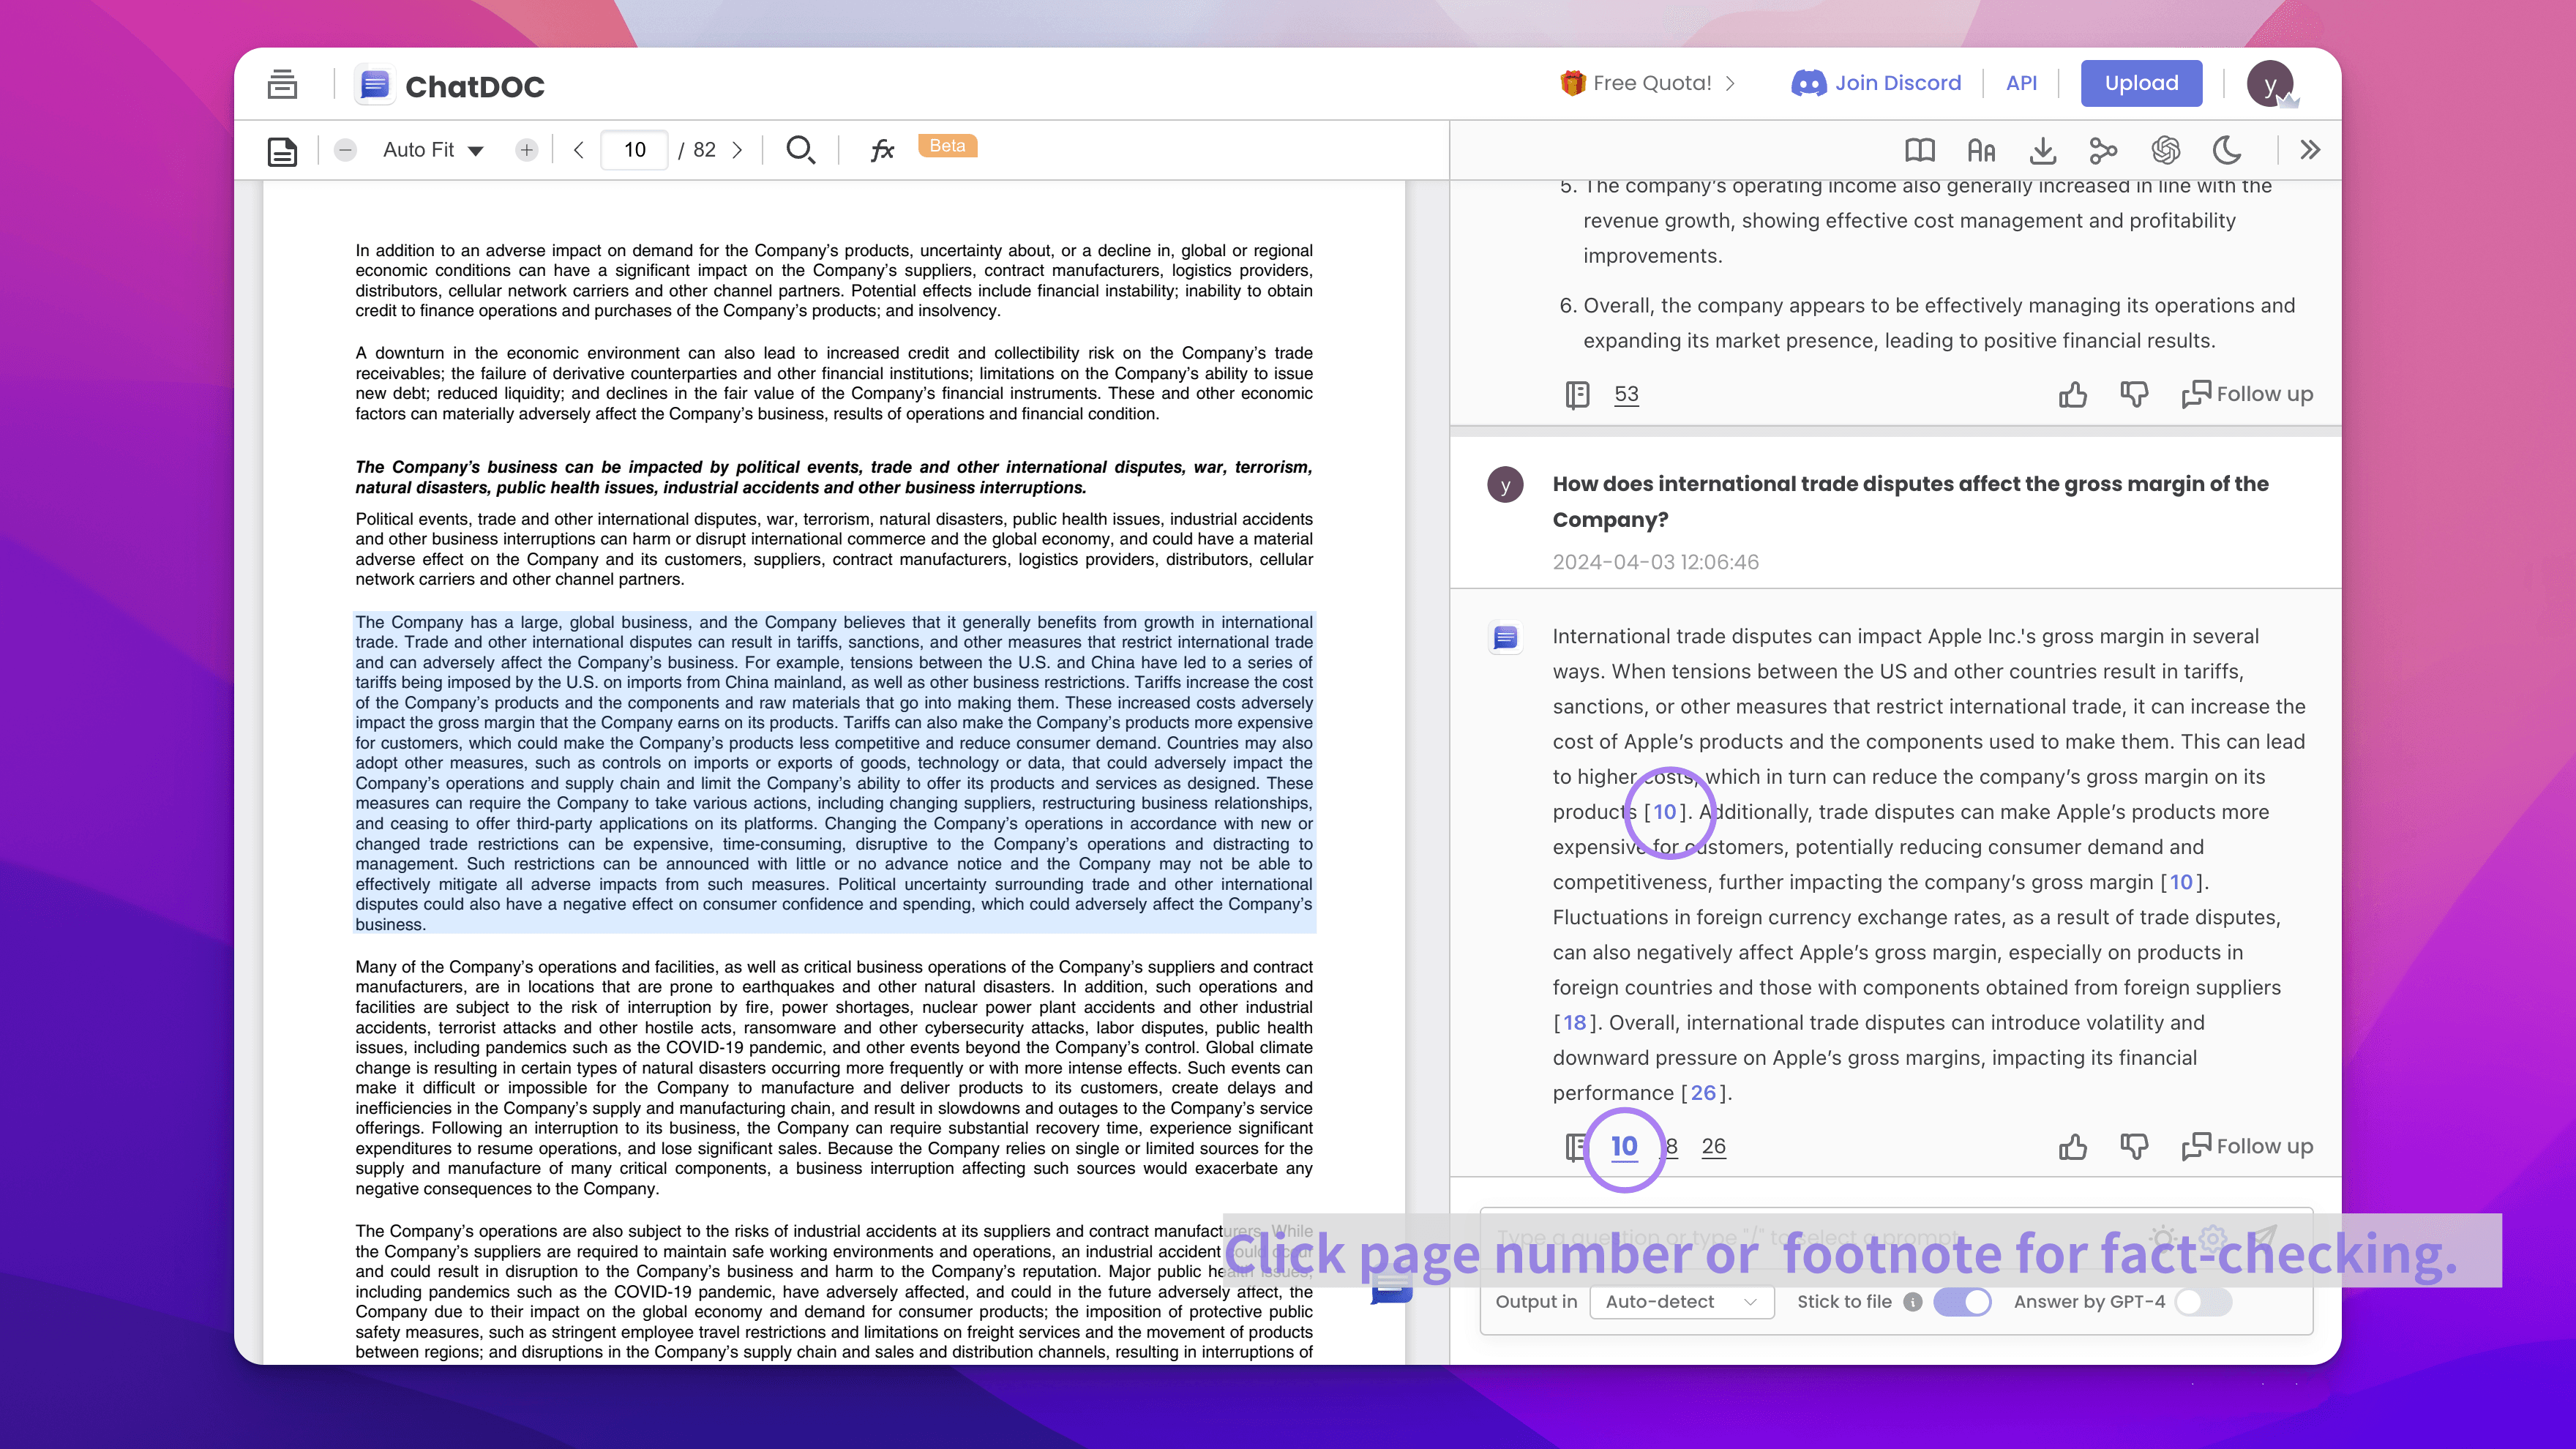Open the Auto Fit zoom dropdown
Screen dimensions: 2576x1449
click(x=433, y=150)
